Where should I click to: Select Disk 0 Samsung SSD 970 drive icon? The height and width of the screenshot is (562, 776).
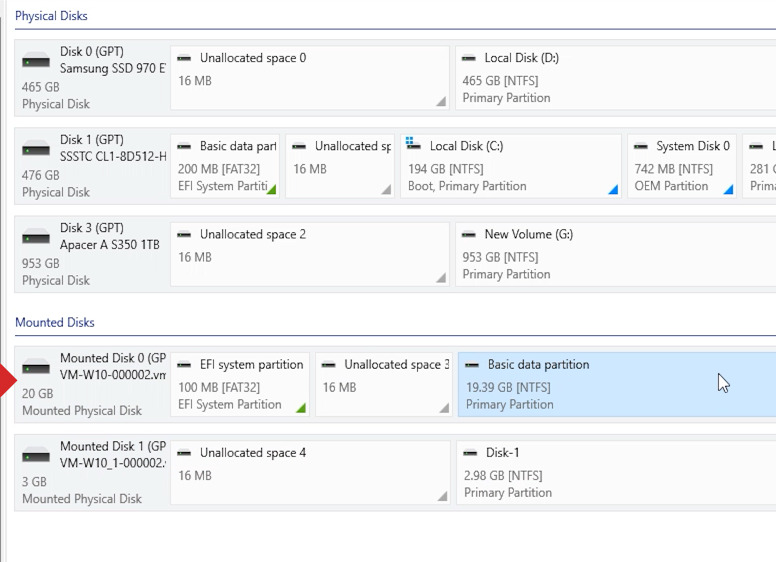(x=36, y=60)
